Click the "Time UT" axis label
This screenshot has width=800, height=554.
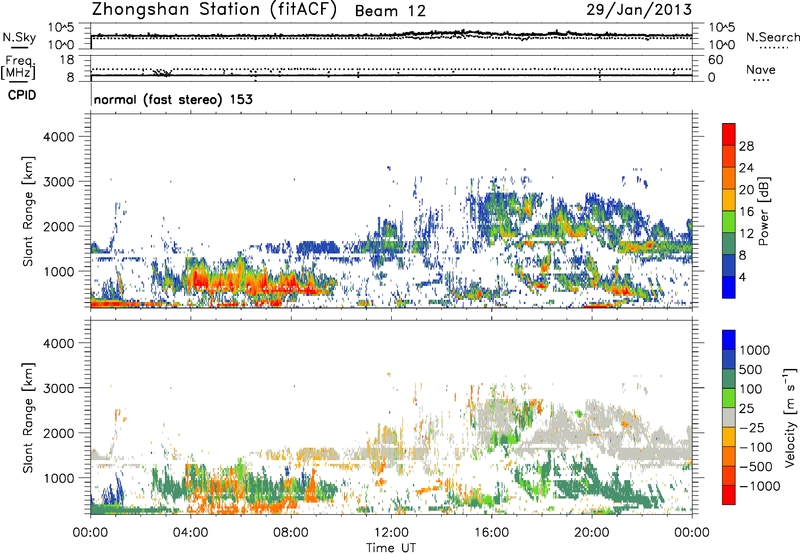391,548
